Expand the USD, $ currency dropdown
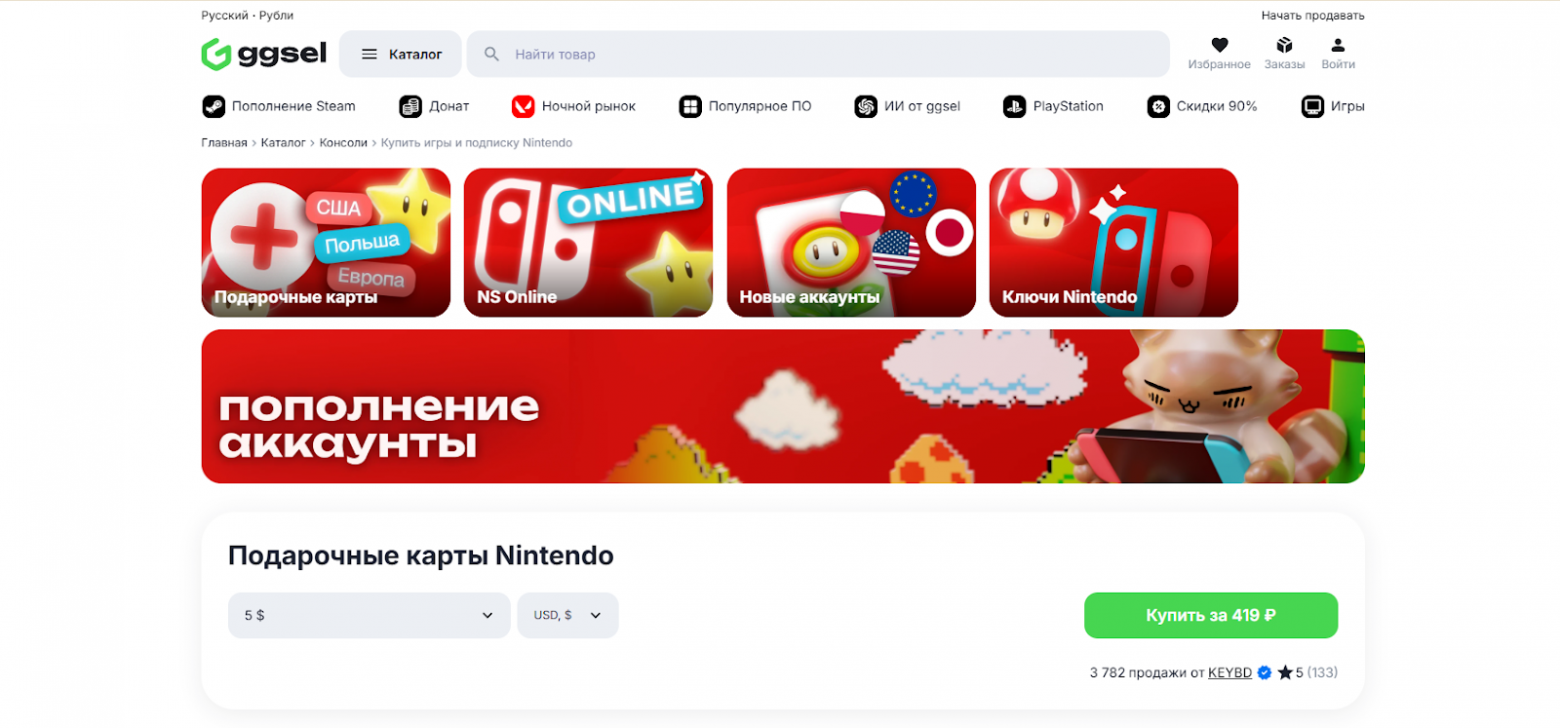Screen dimensions: 1560x728 click(568, 615)
